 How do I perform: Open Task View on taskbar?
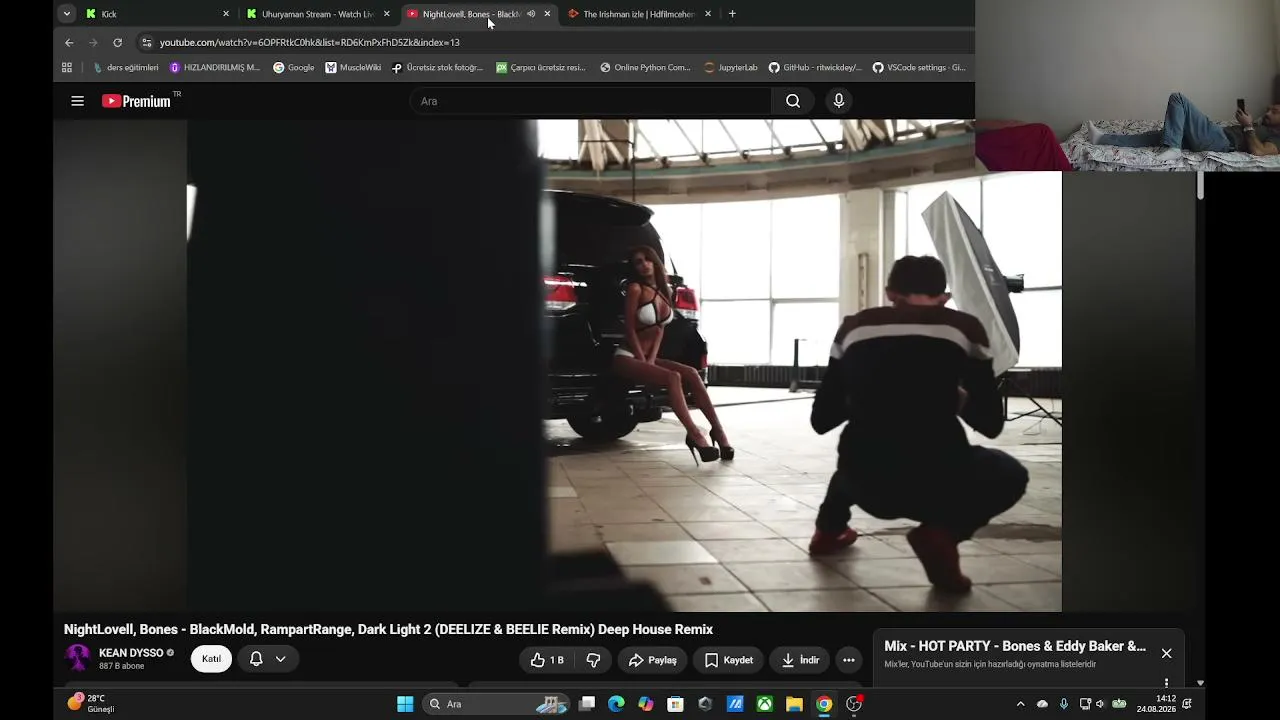(x=587, y=704)
